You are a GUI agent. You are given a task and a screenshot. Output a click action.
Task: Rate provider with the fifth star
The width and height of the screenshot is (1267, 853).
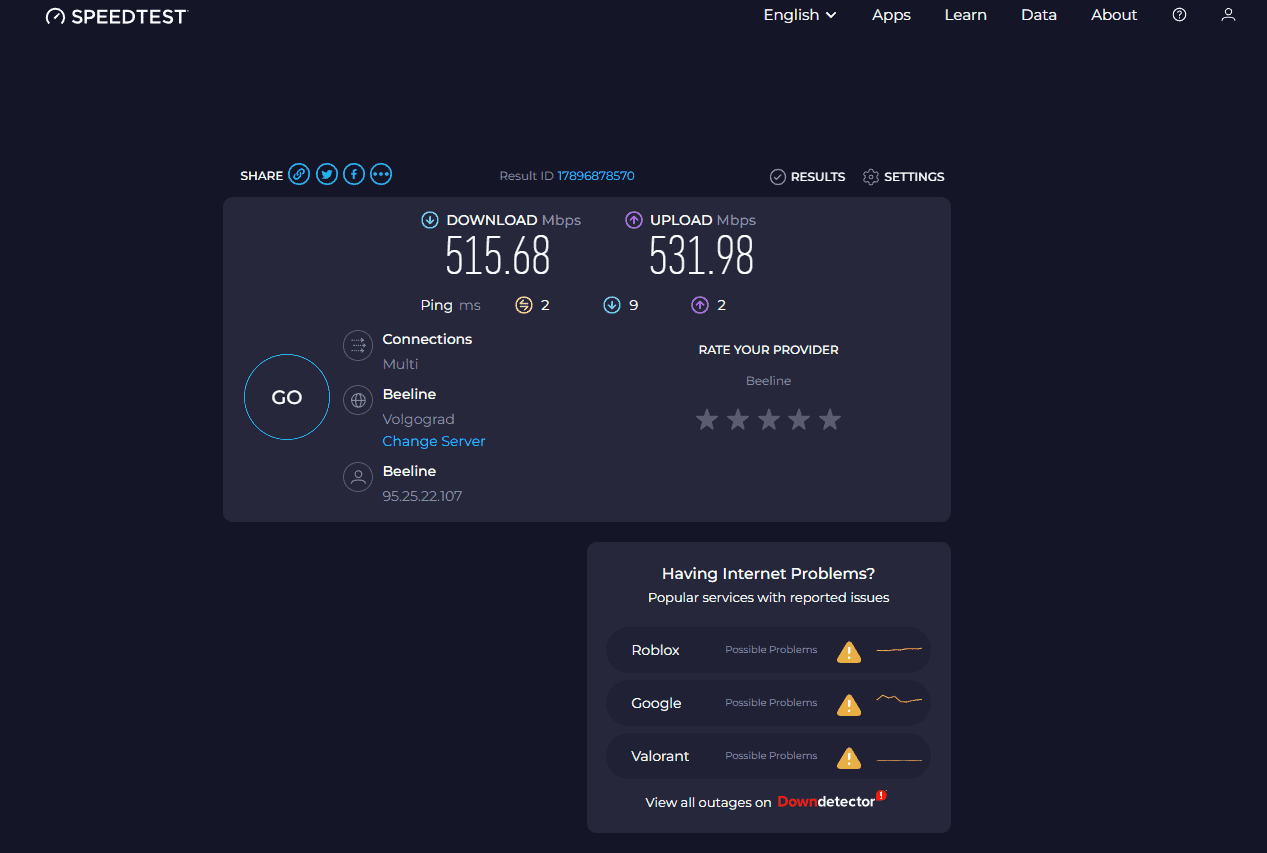coord(830,420)
